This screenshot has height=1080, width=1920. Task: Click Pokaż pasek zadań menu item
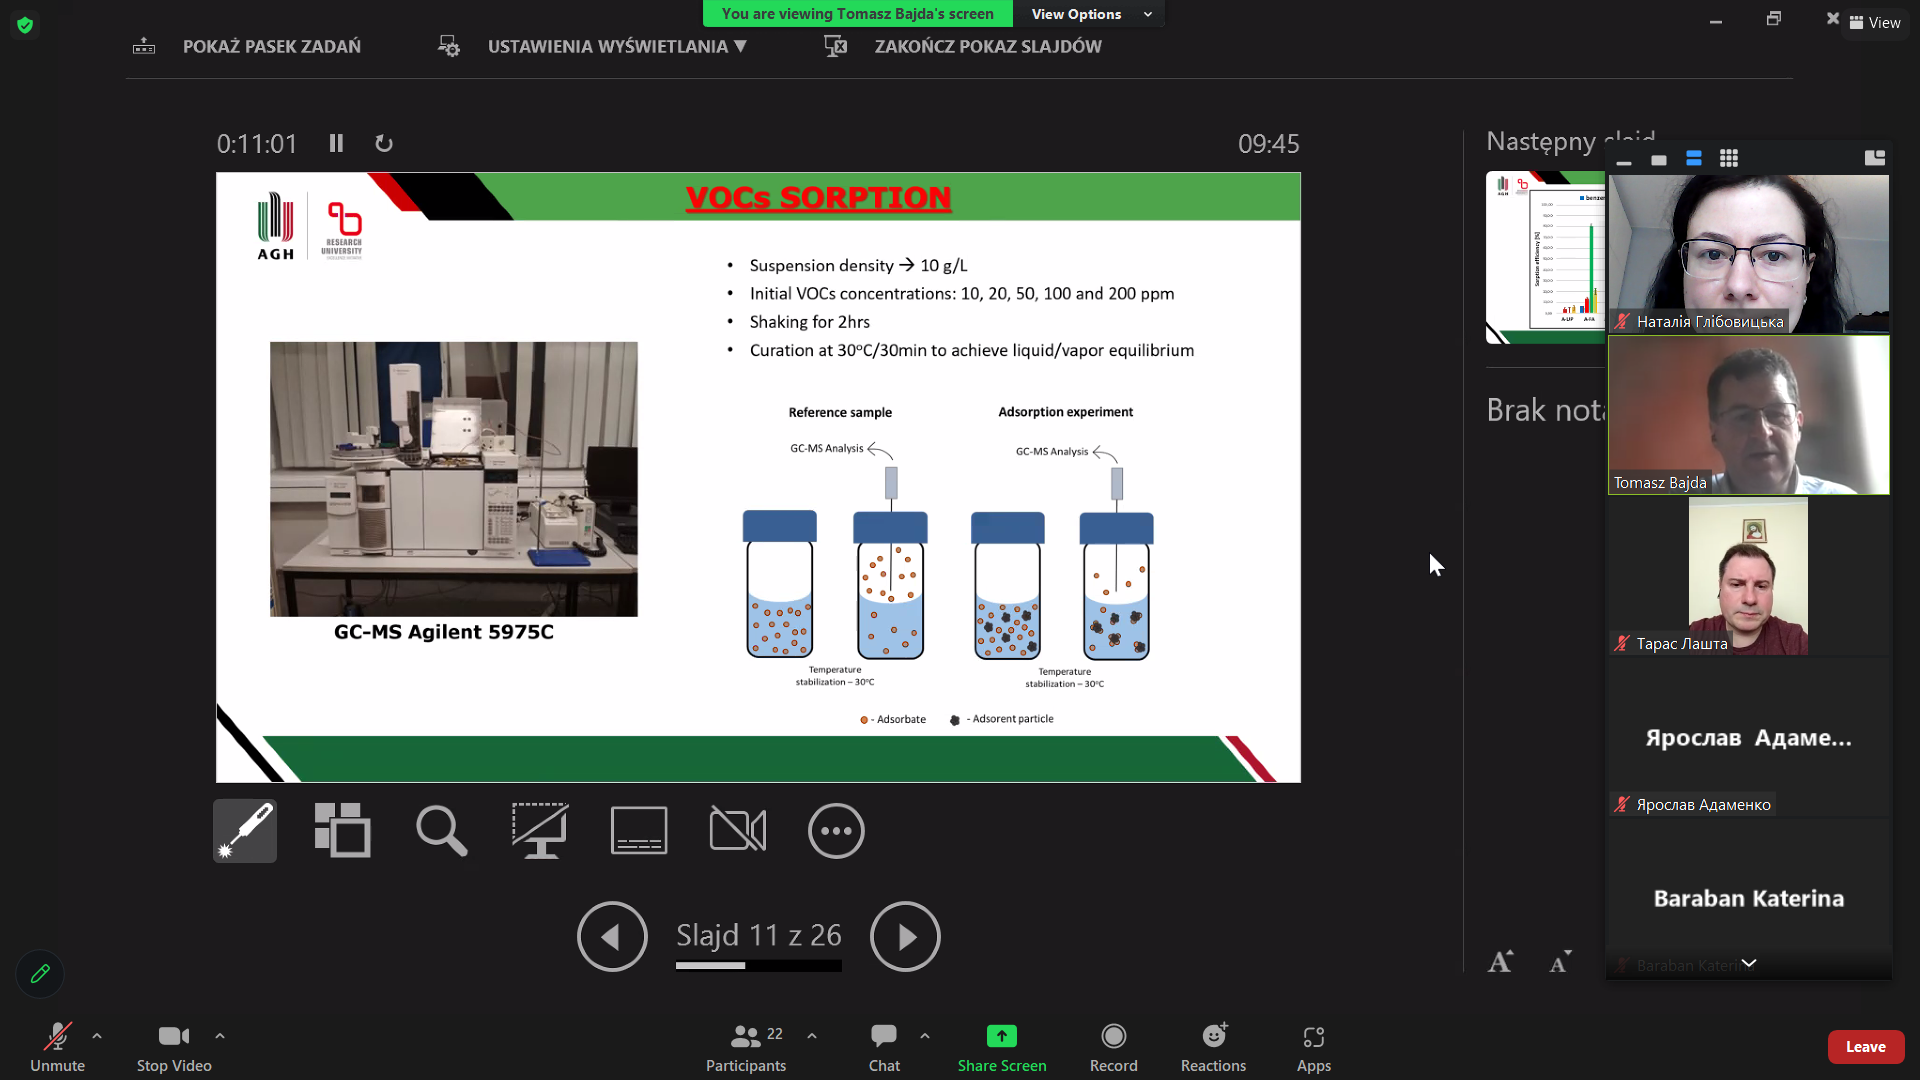tap(271, 46)
